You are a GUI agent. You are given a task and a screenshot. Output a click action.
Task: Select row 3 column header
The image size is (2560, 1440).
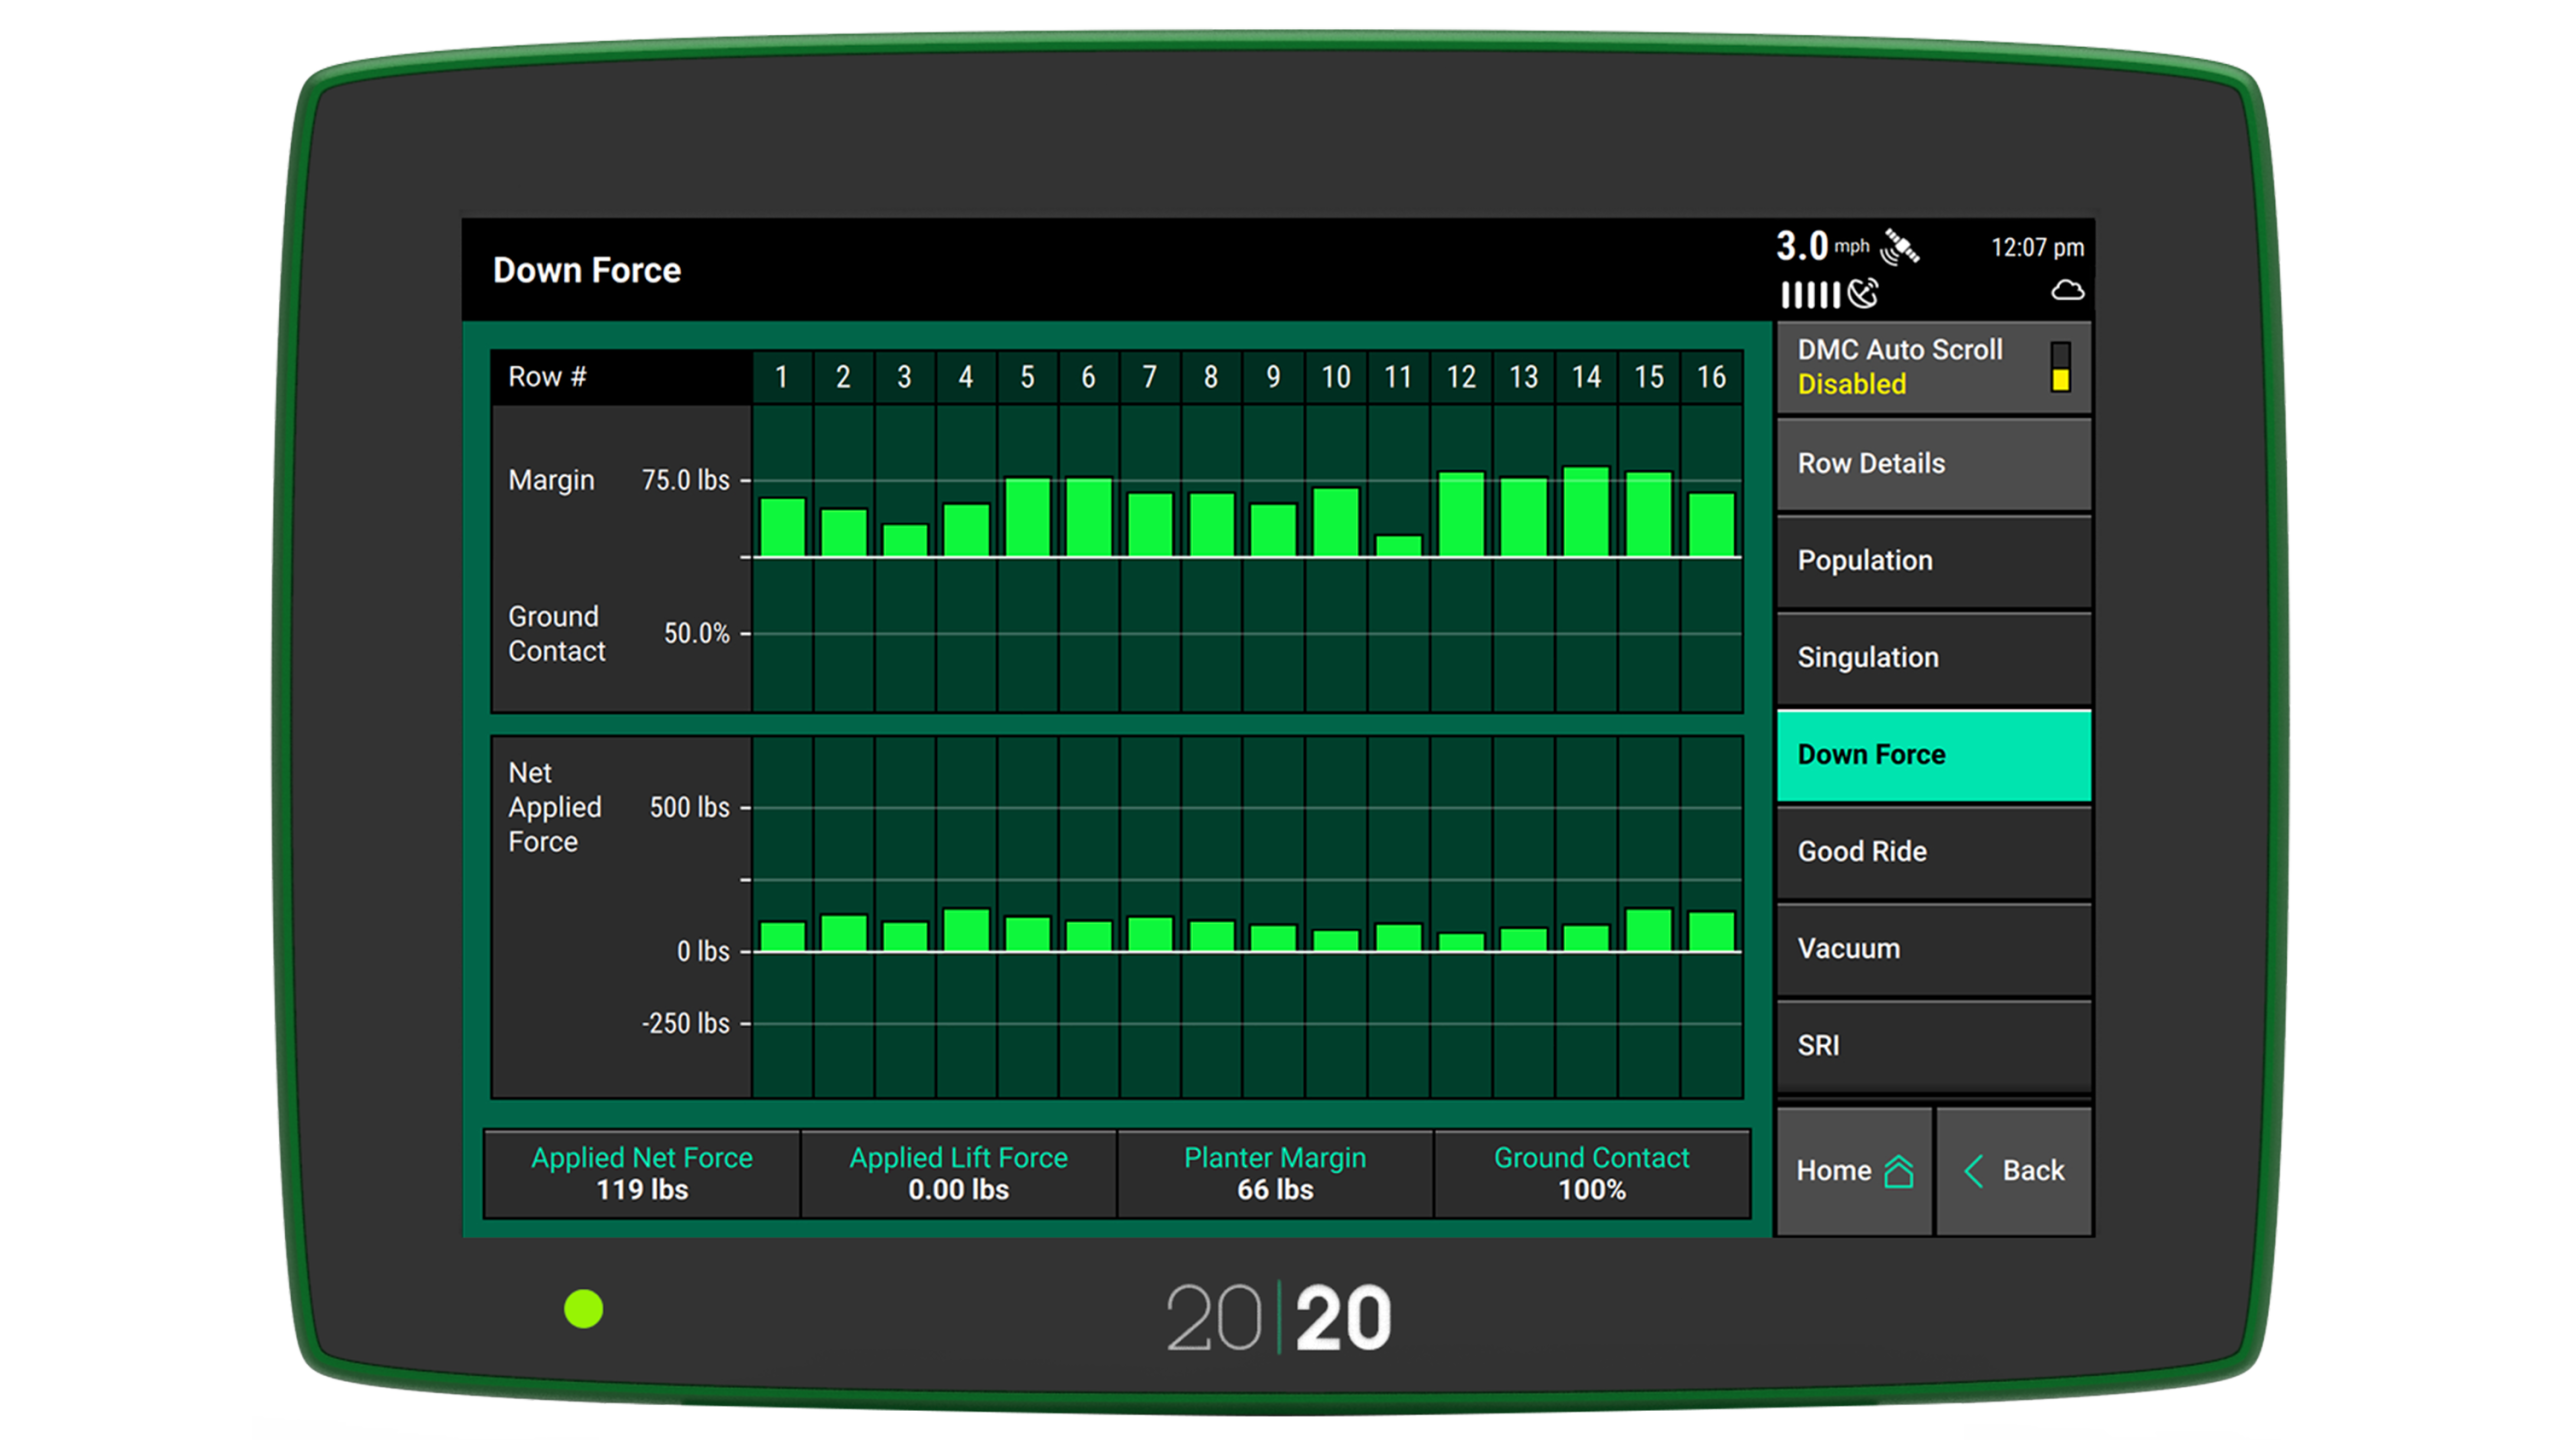(x=905, y=378)
